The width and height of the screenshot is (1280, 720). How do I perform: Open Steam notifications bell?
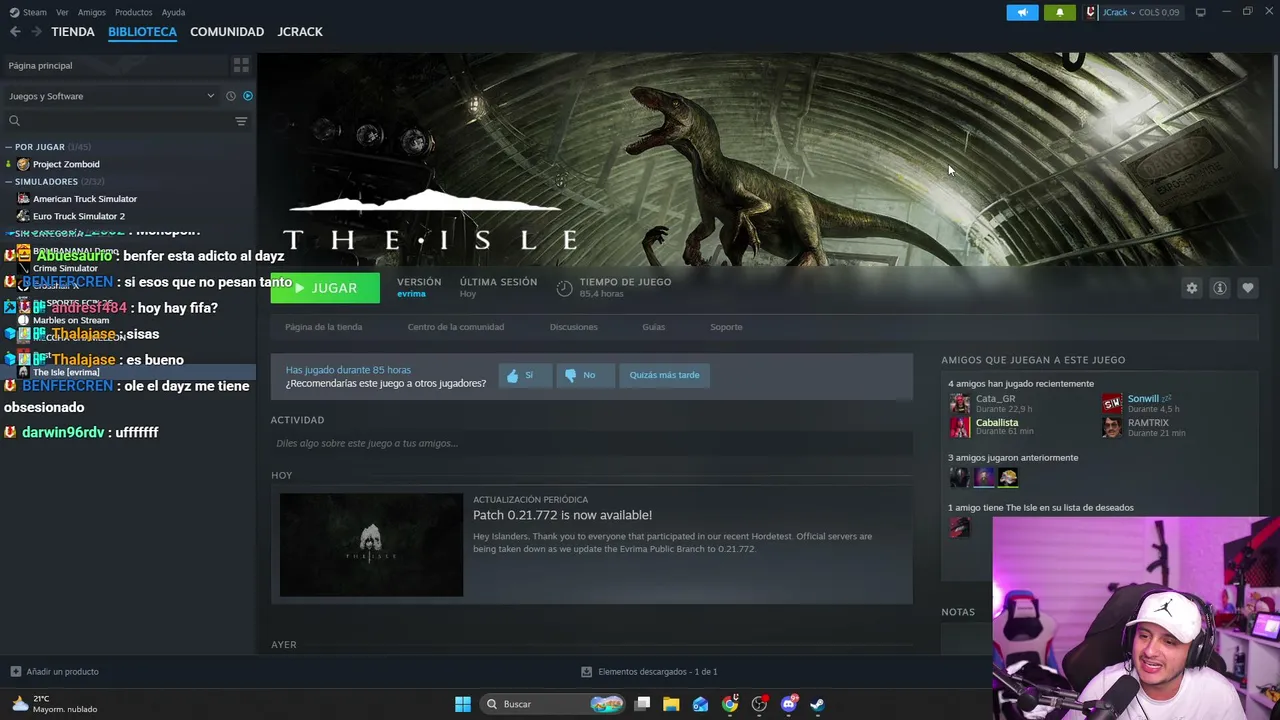click(x=1060, y=12)
